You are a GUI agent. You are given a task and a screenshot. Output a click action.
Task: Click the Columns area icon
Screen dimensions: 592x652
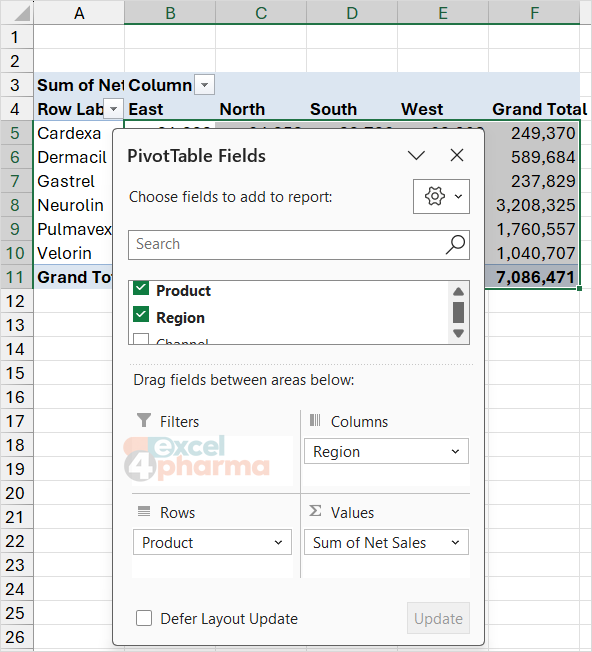pyautogui.click(x=315, y=420)
